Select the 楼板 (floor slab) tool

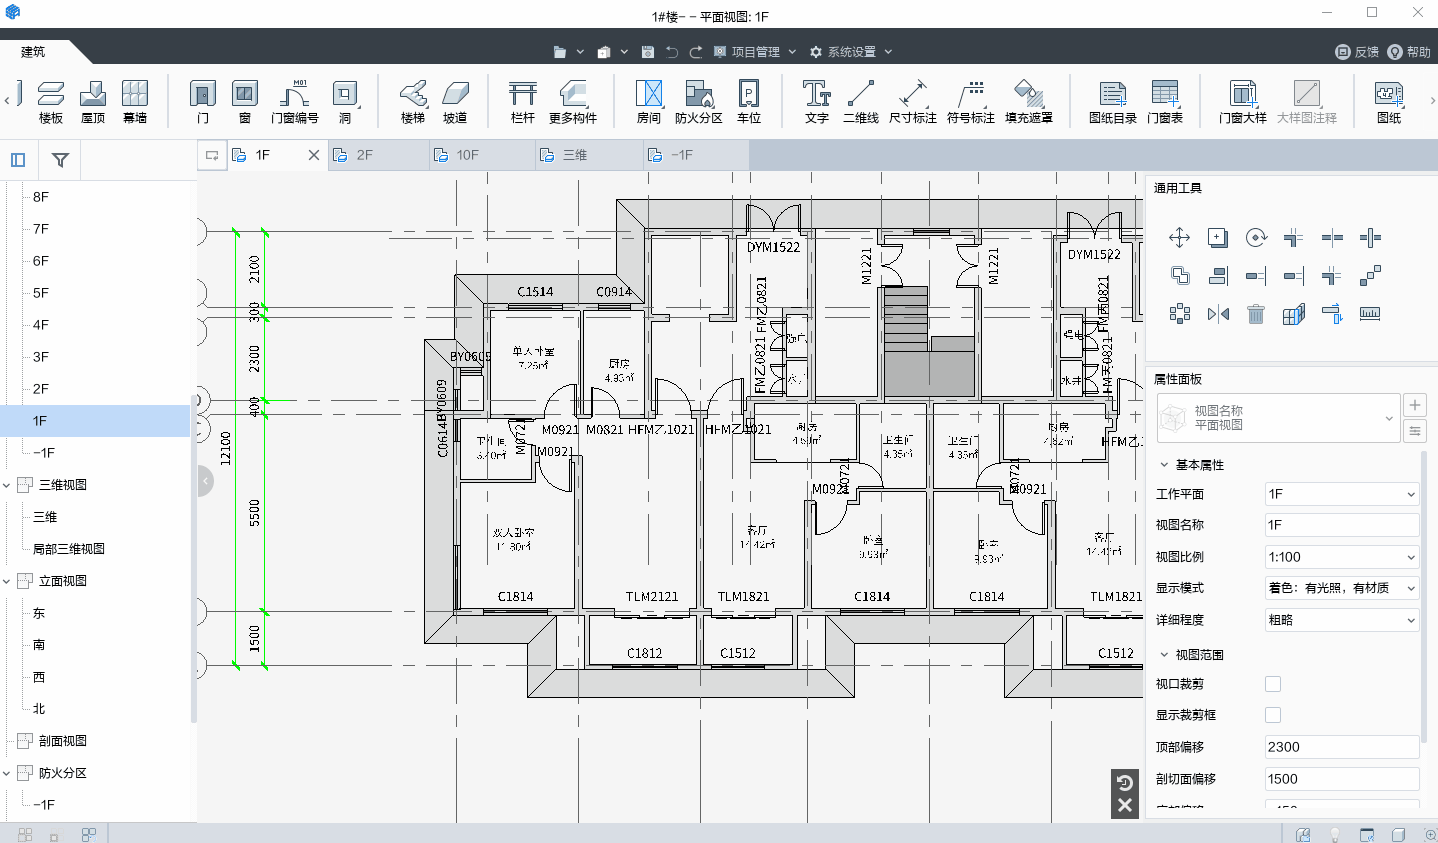(x=51, y=103)
